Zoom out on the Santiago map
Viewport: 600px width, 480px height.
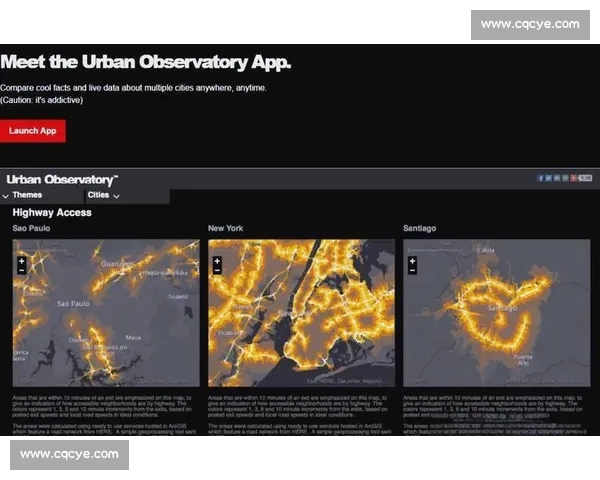click(412, 269)
